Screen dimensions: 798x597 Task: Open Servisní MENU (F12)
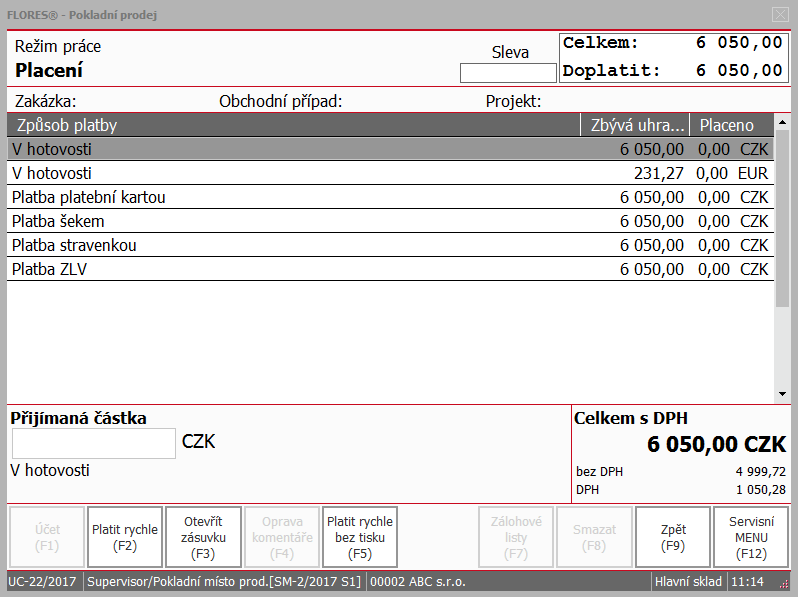[x=751, y=537]
